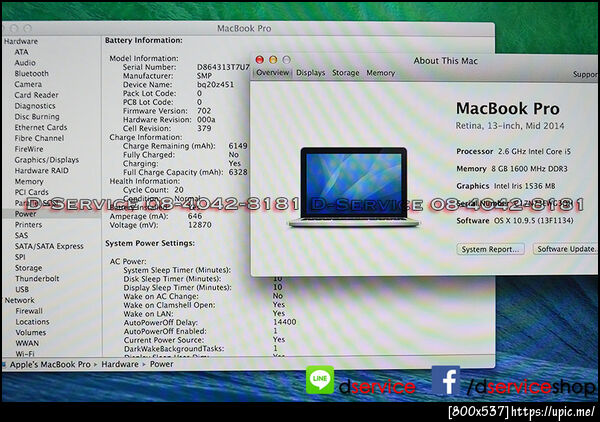Click the battery Serial Number value D864313T7U7
Viewport: 600px width, 422px height.
tap(223, 67)
